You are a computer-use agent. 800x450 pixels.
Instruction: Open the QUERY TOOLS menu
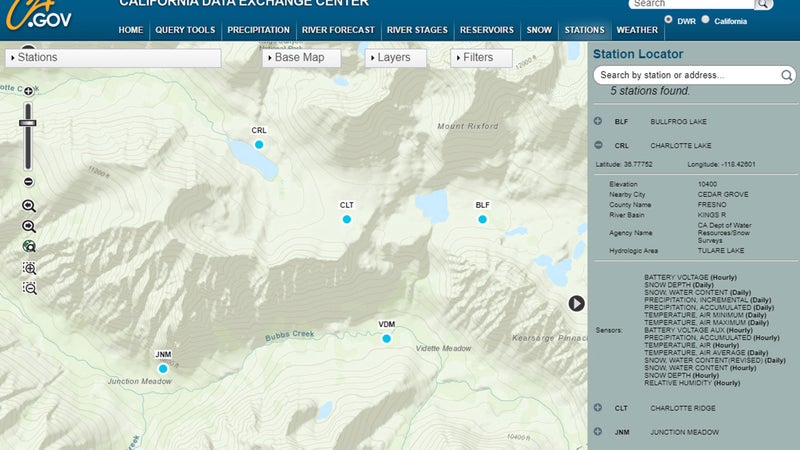(x=185, y=30)
